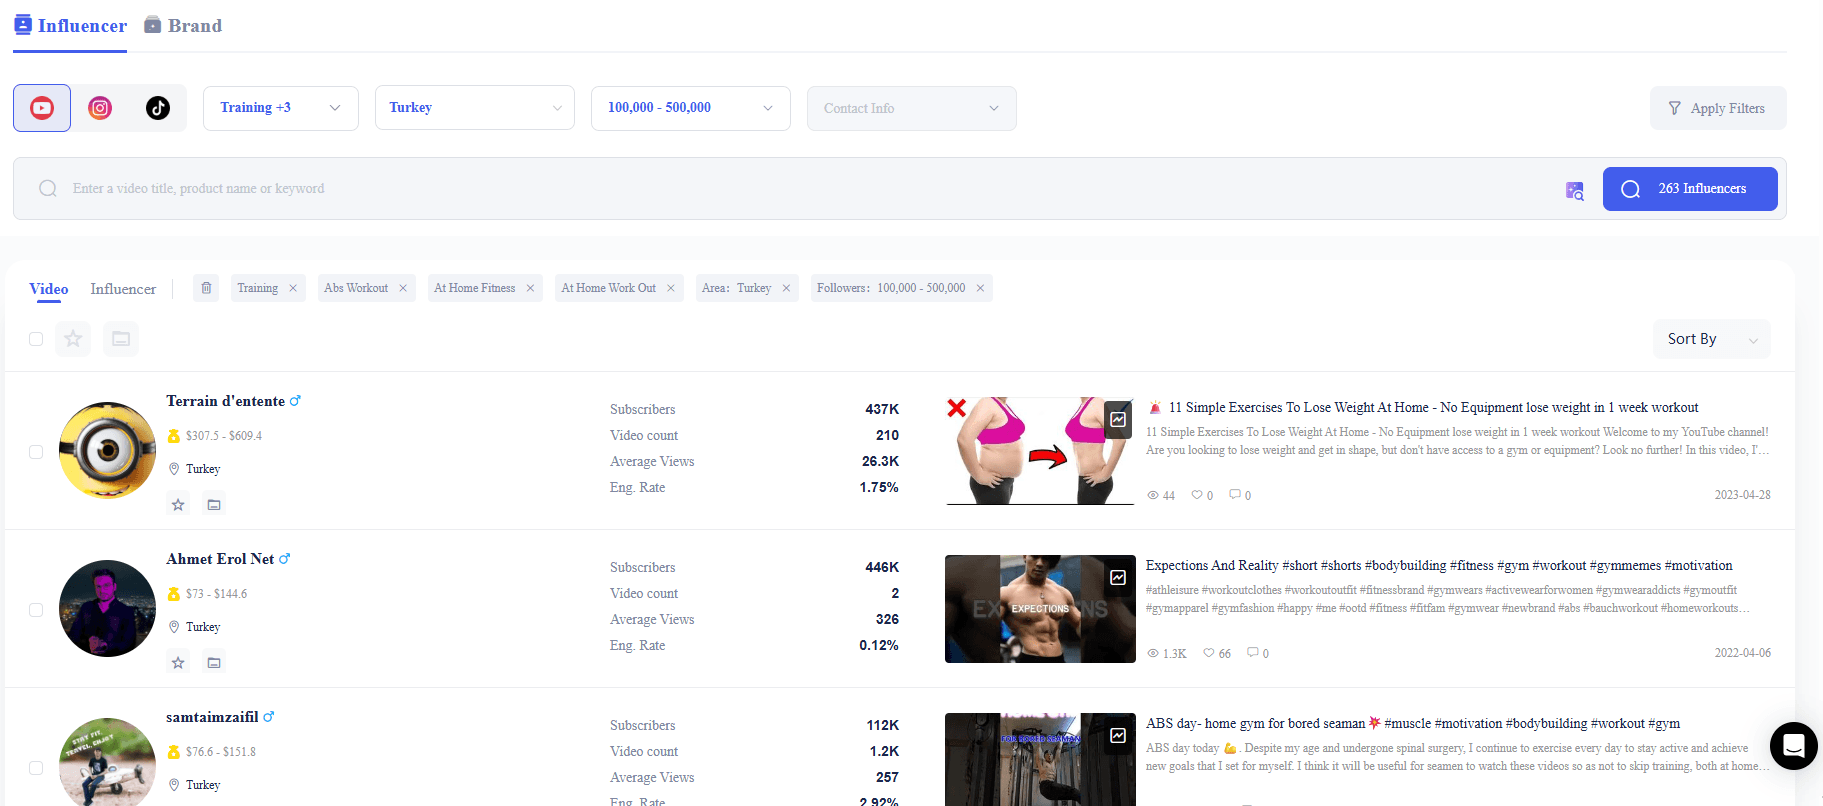Expand the Training +3 category dropdown

pyautogui.click(x=280, y=108)
